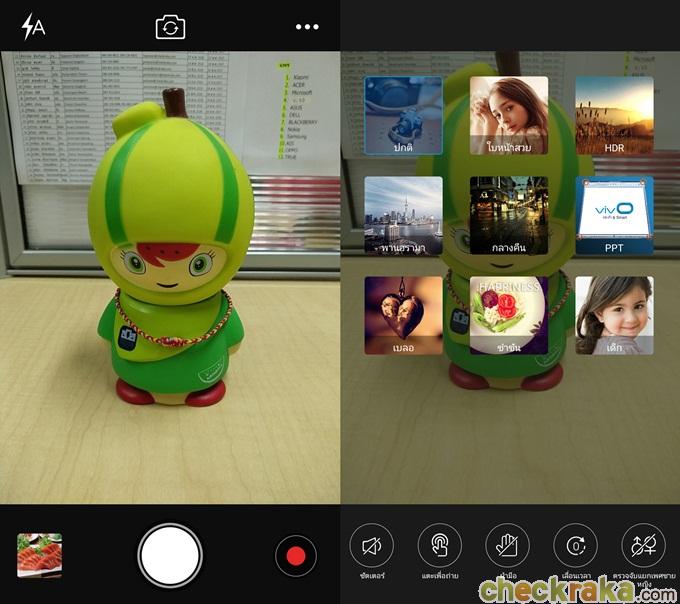Pick the HAPPINESS food plate mode tile
The width and height of the screenshot is (680, 604).
pos(508,315)
